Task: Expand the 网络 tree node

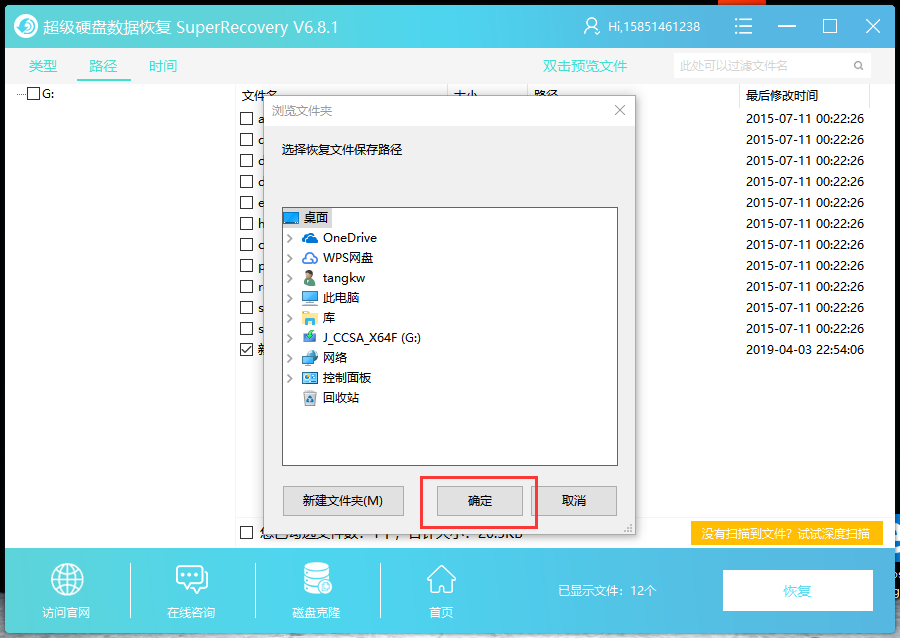Action: (290, 358)
